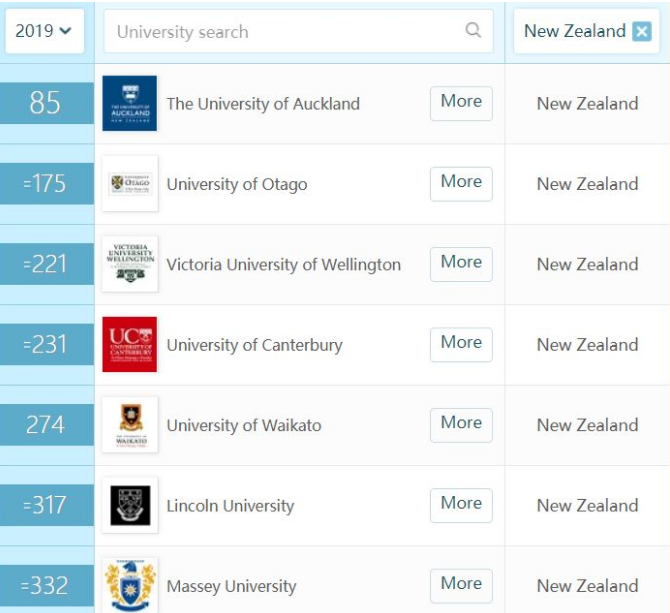Image resolution: width=670 pixels, height=613 pixels.
Task: Click More for The University of Auckland
Action: pyautogui.click(x=461, y=102)
